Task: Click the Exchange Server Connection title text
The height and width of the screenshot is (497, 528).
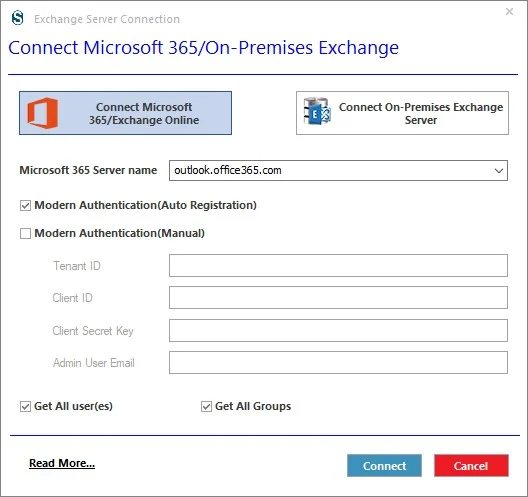Action: coord(107,19)
